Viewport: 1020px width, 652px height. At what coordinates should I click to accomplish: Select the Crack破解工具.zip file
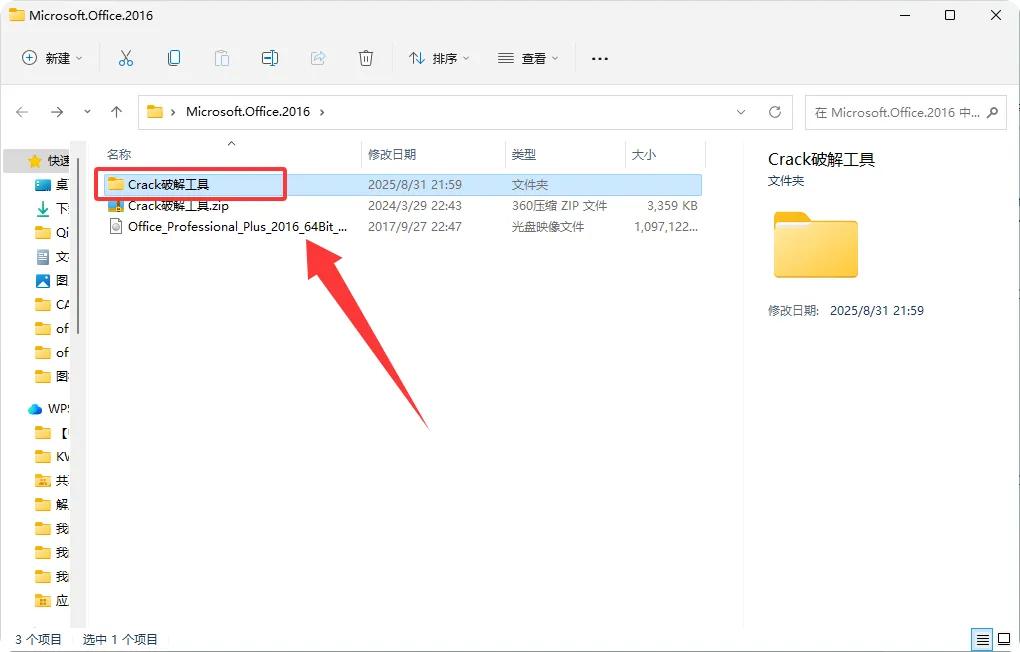tap(178, 206)
